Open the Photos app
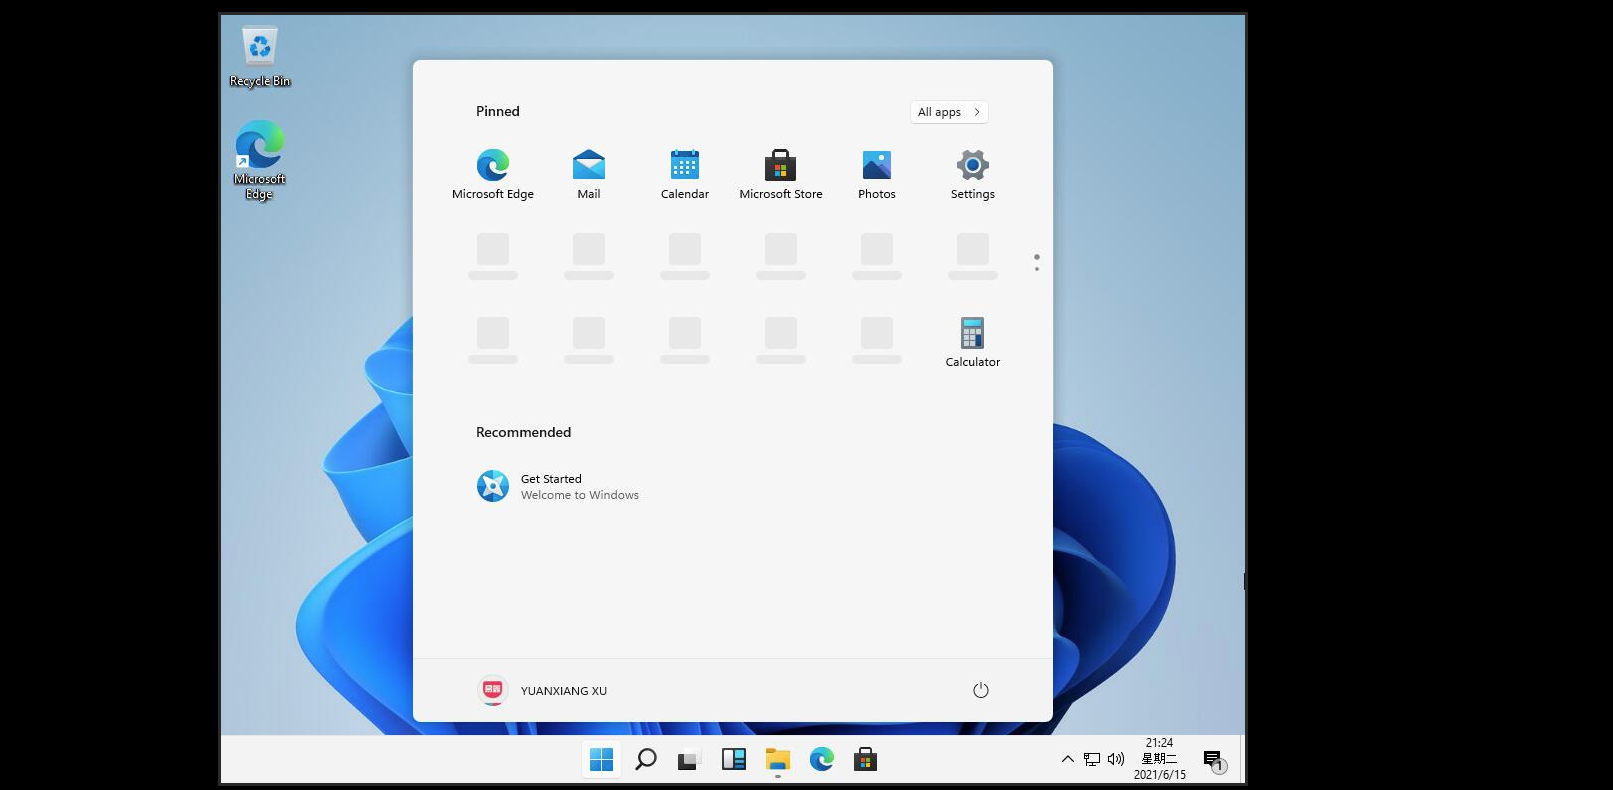 click(x=877, y=174)
